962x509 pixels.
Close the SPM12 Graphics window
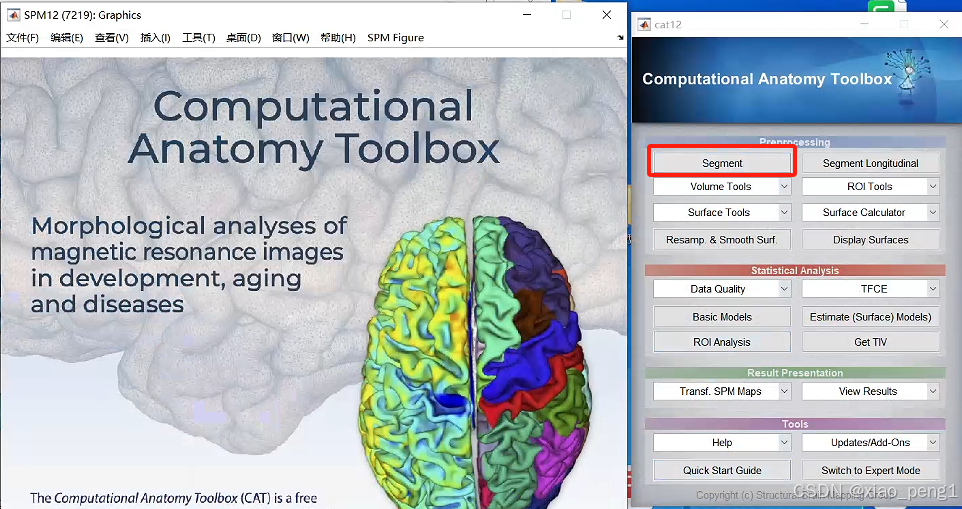pyautogui.click(x=607, y=15)
